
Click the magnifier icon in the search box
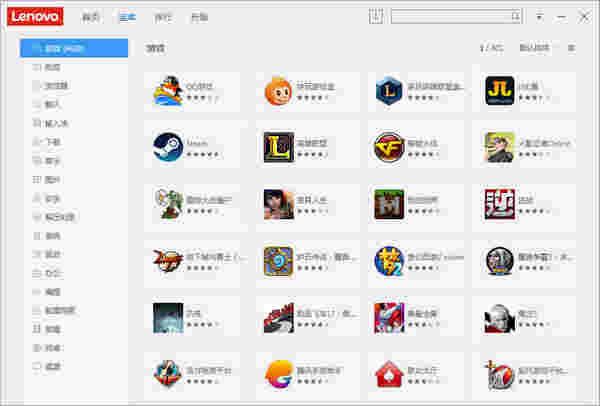[x=515, y=16]
